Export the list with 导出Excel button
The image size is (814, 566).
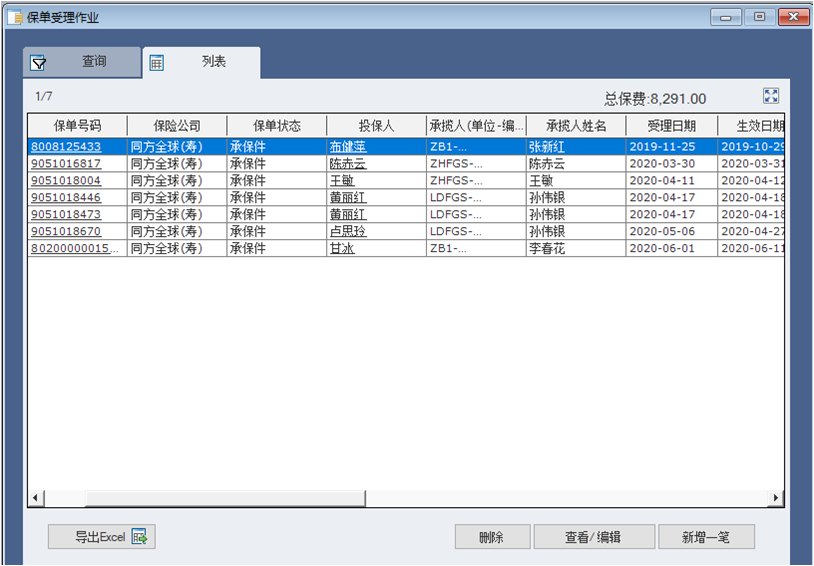tap(102, 537)
